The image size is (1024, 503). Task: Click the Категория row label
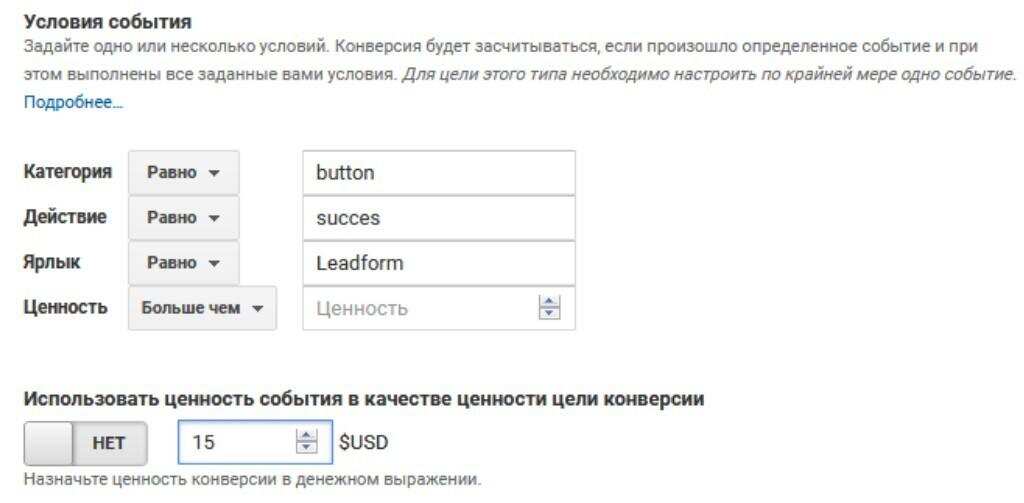click(67, 172)
